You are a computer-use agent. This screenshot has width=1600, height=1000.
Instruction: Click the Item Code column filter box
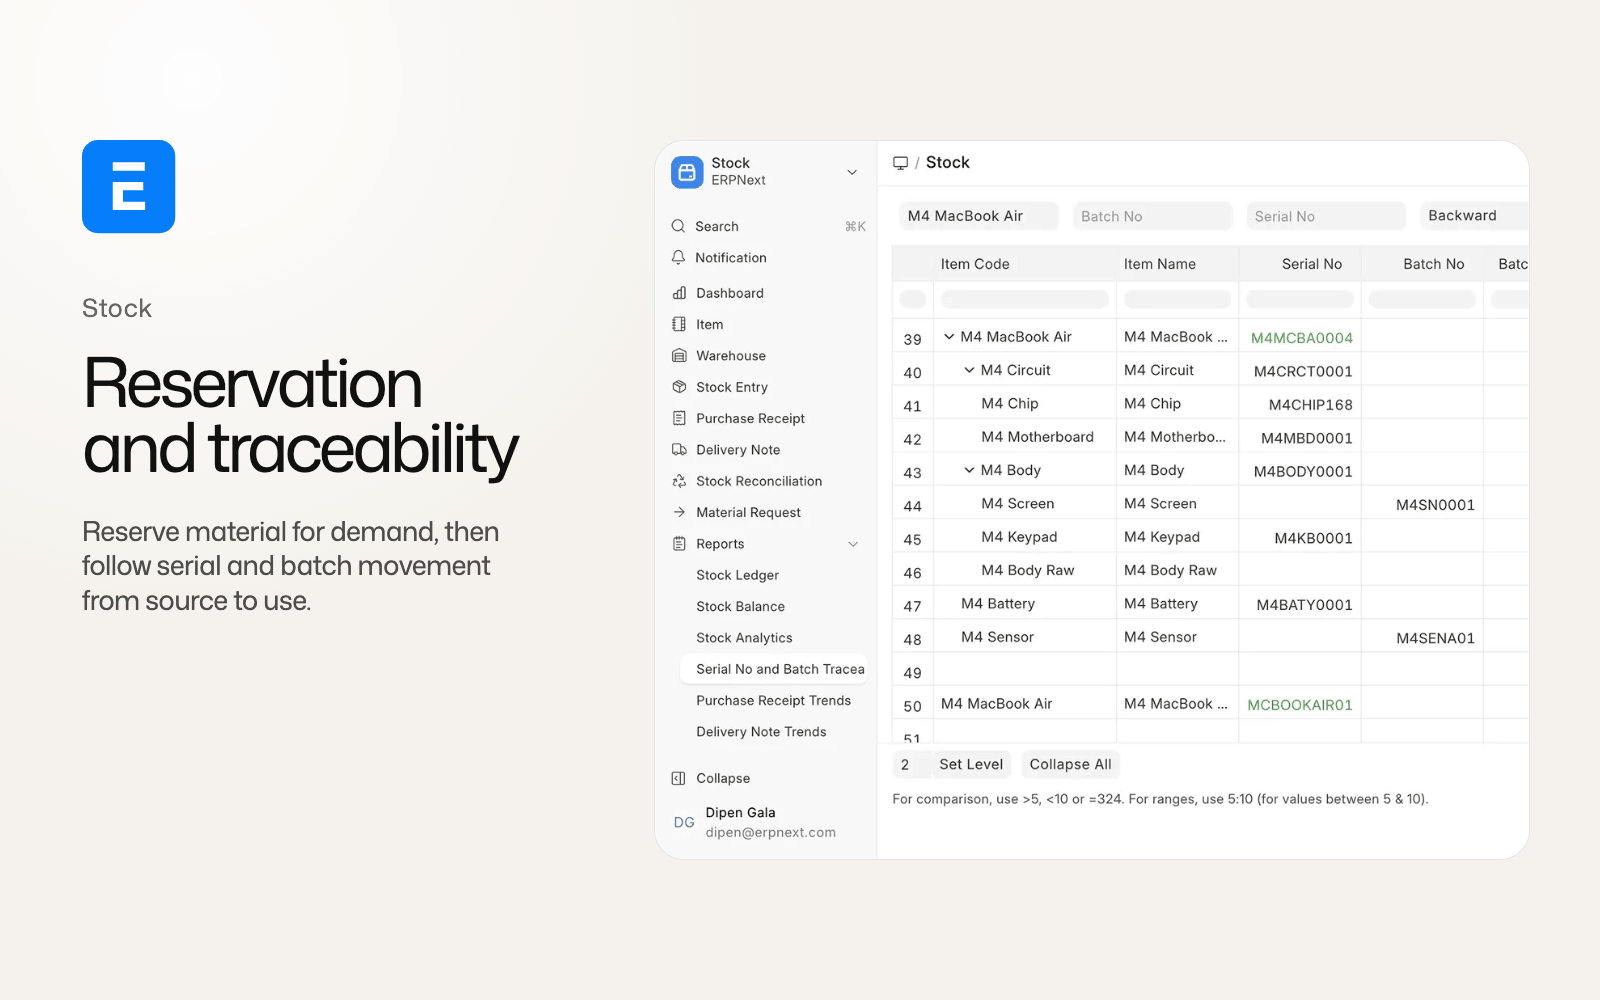tap(1024, 299)
